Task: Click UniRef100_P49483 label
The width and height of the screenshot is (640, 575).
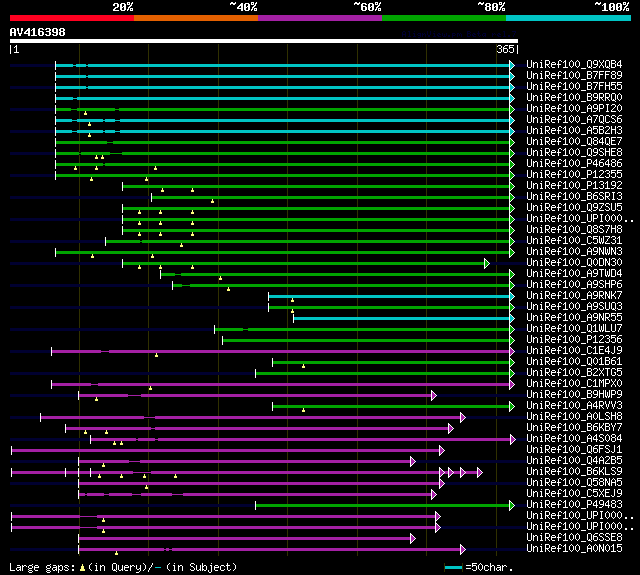Action: (x=574, y=505)
